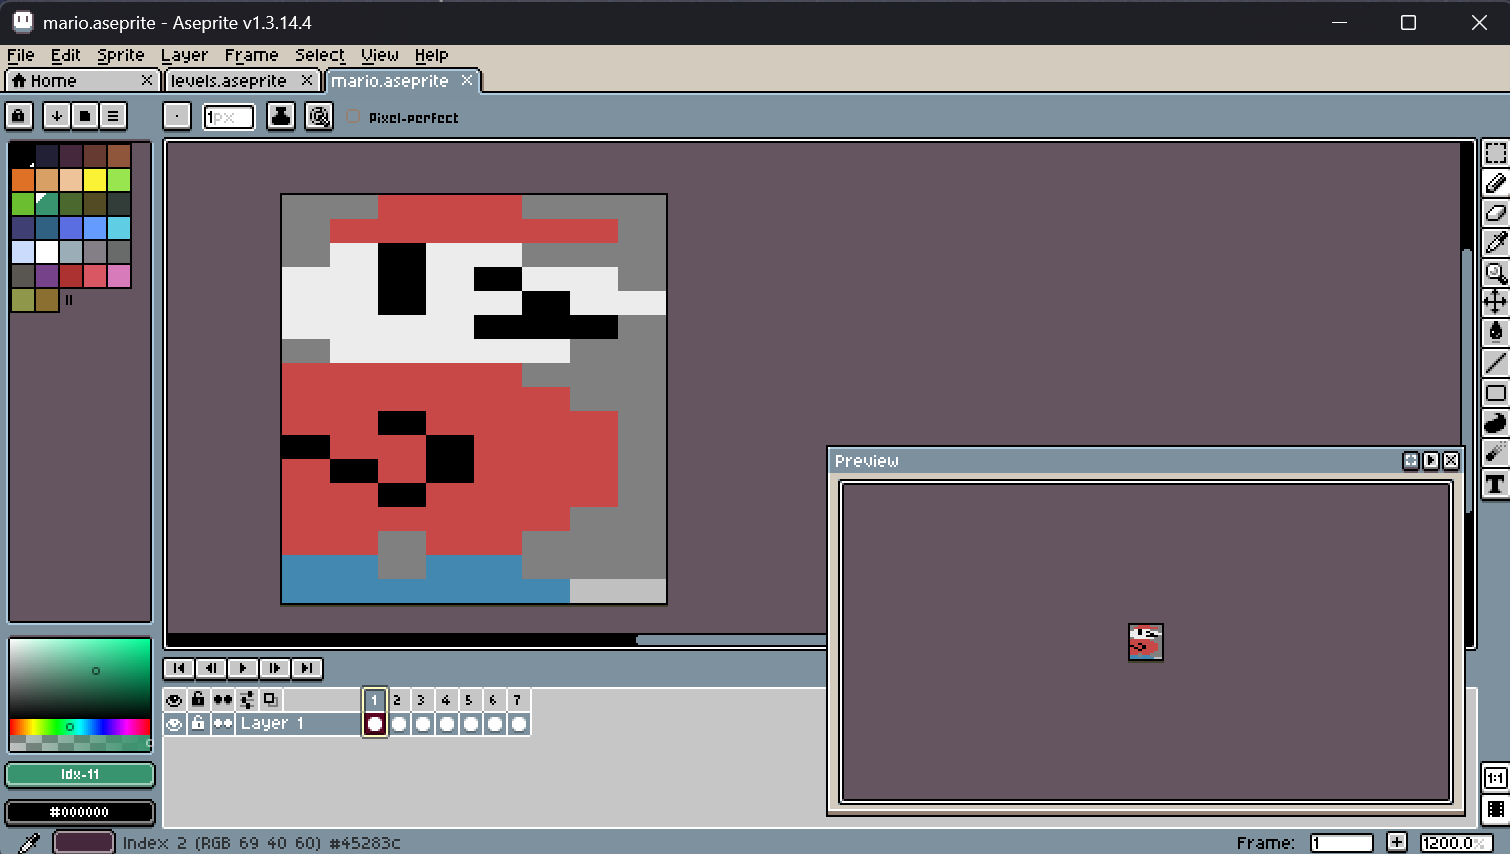Select Layer 1 in the timeline
This screenshot has width=1510, height=854.
[x=298, y=724]
